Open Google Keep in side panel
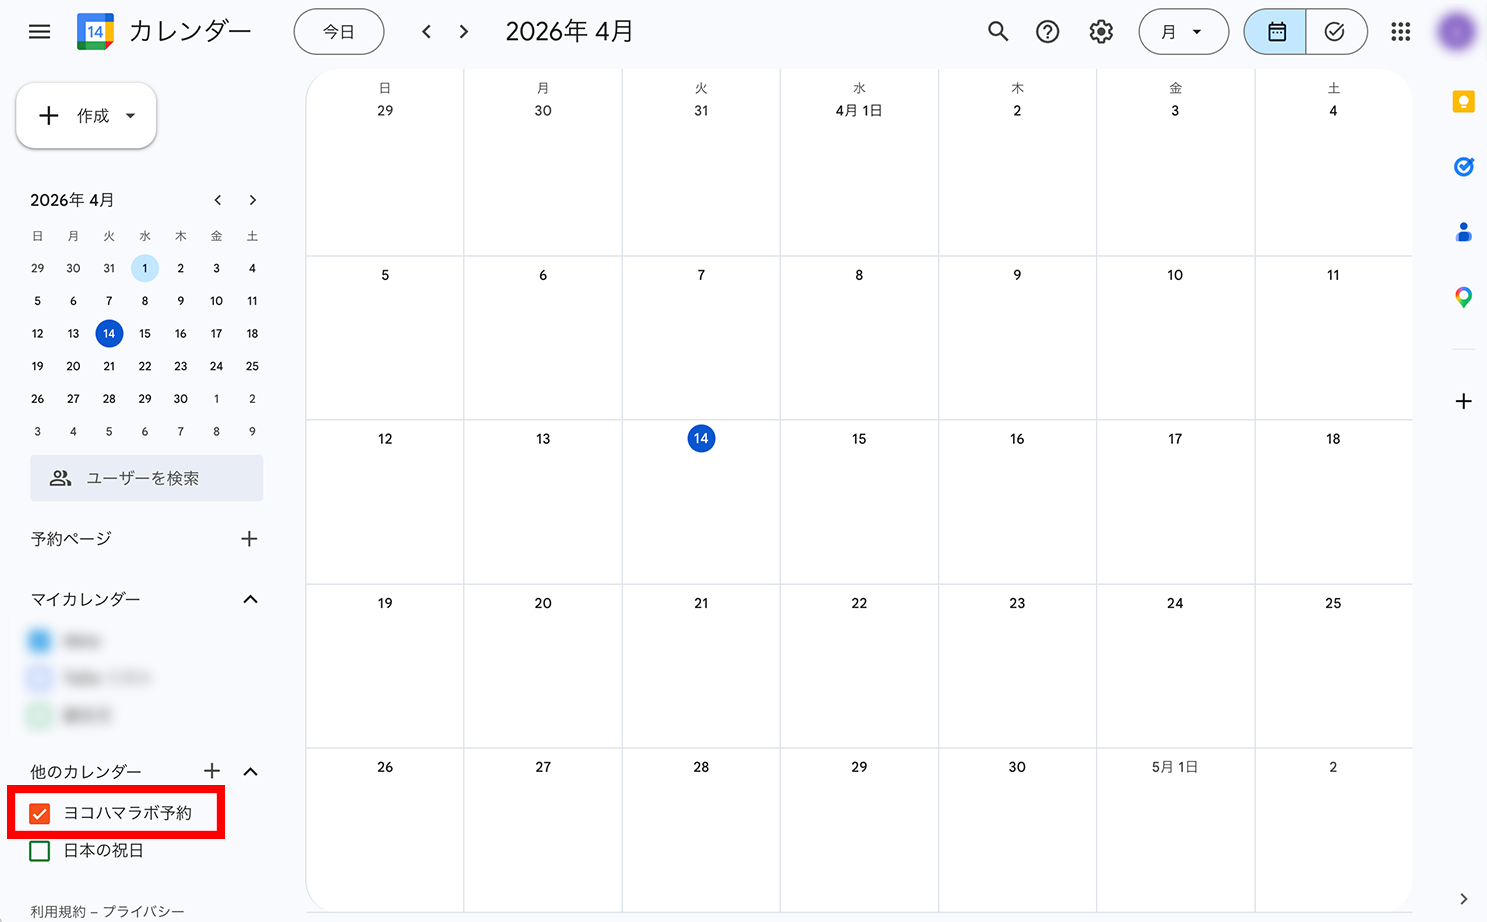The height and width of the screenshot is (922, 1487). point(1463,101)
